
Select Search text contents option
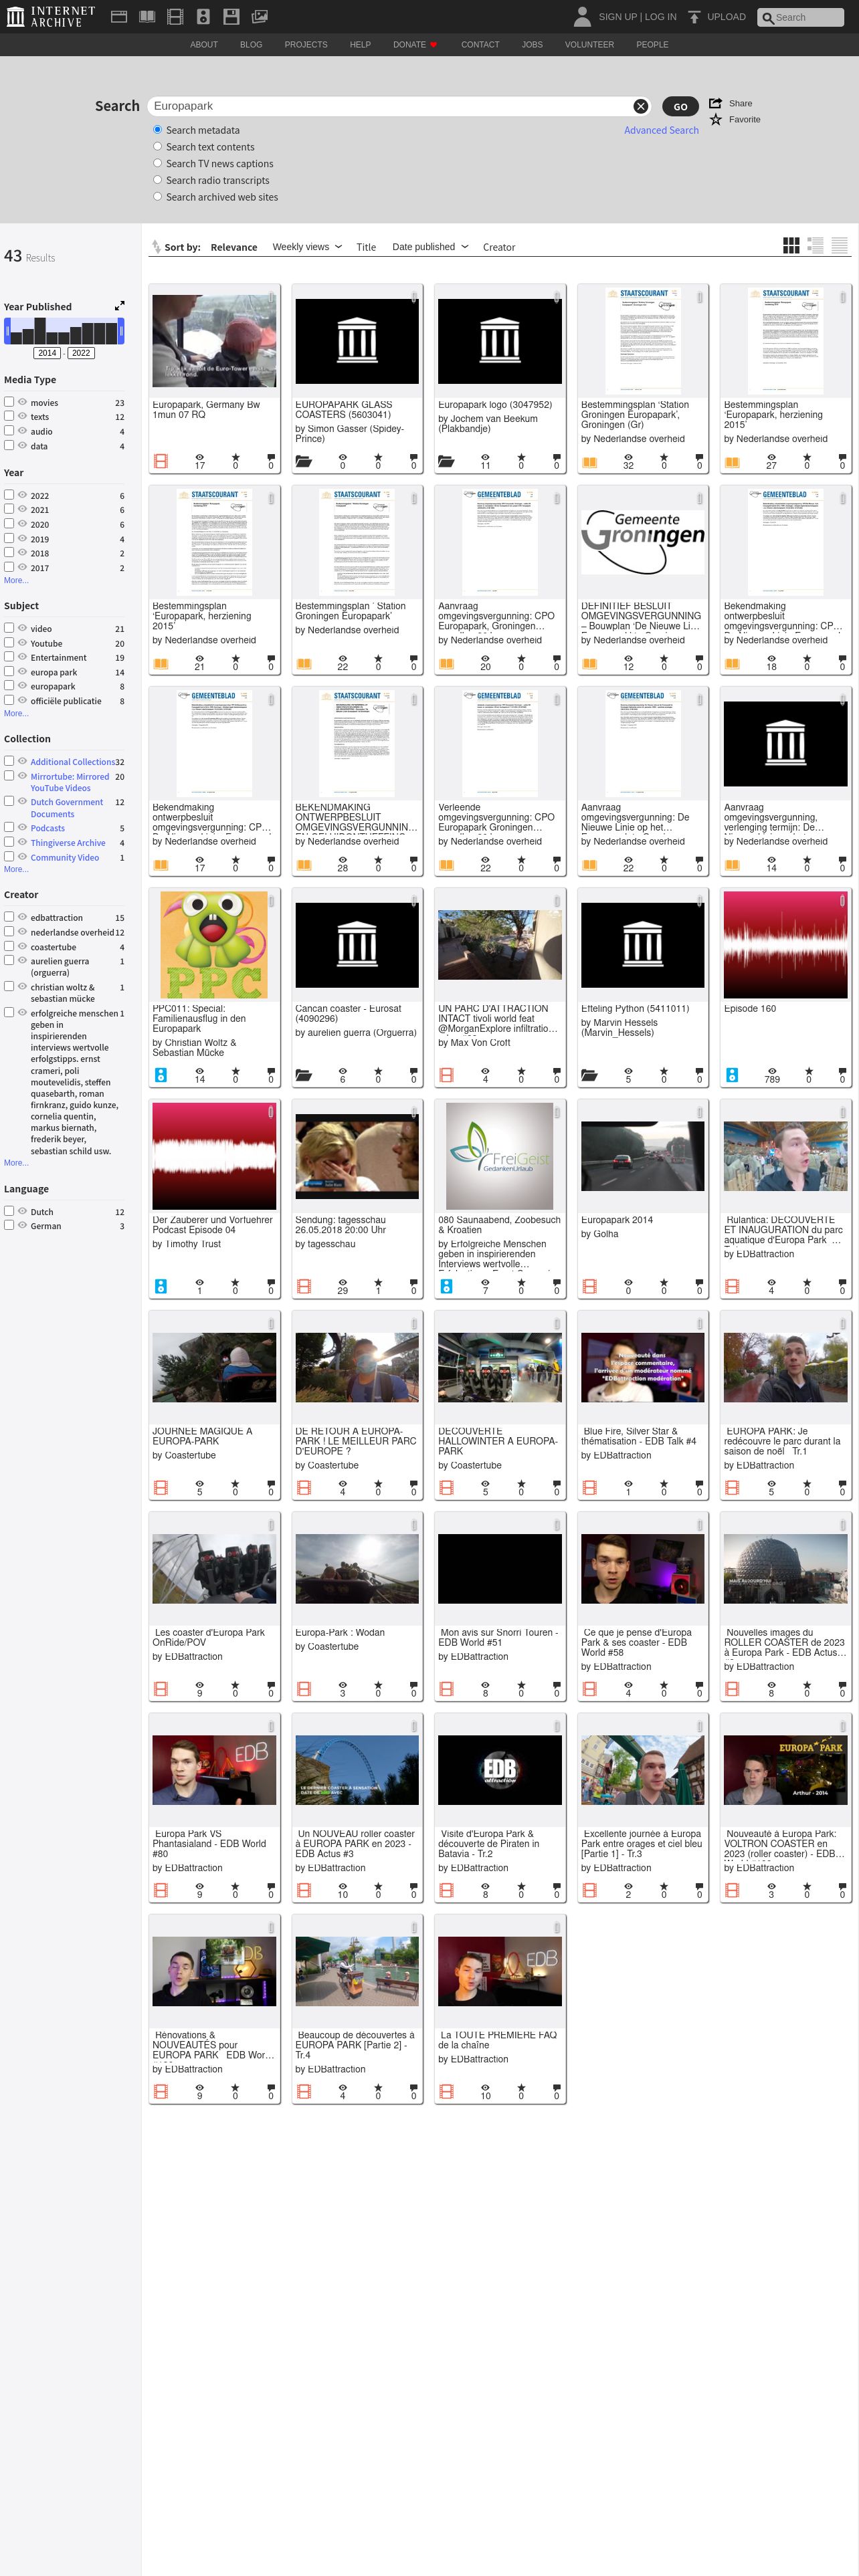(x=157, y=147)
